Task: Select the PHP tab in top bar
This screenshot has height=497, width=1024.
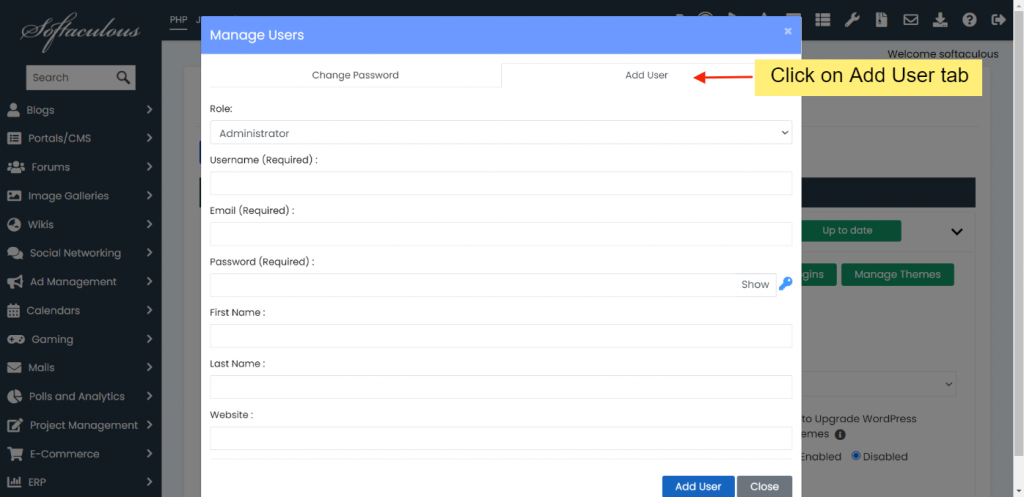Action: pyautogui.click(x=178, y=20)
